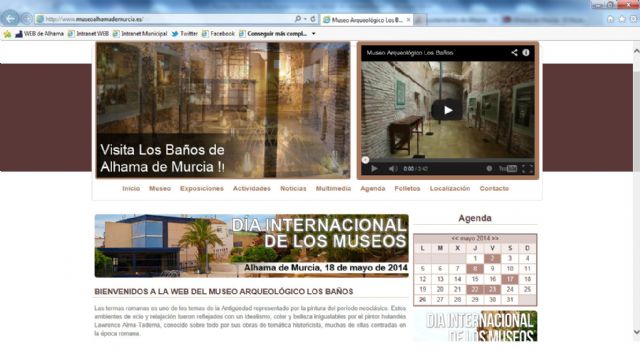This screenshot has width=640, height=360.
Task: Open browser Home icon
Action: tap(610, 19)
